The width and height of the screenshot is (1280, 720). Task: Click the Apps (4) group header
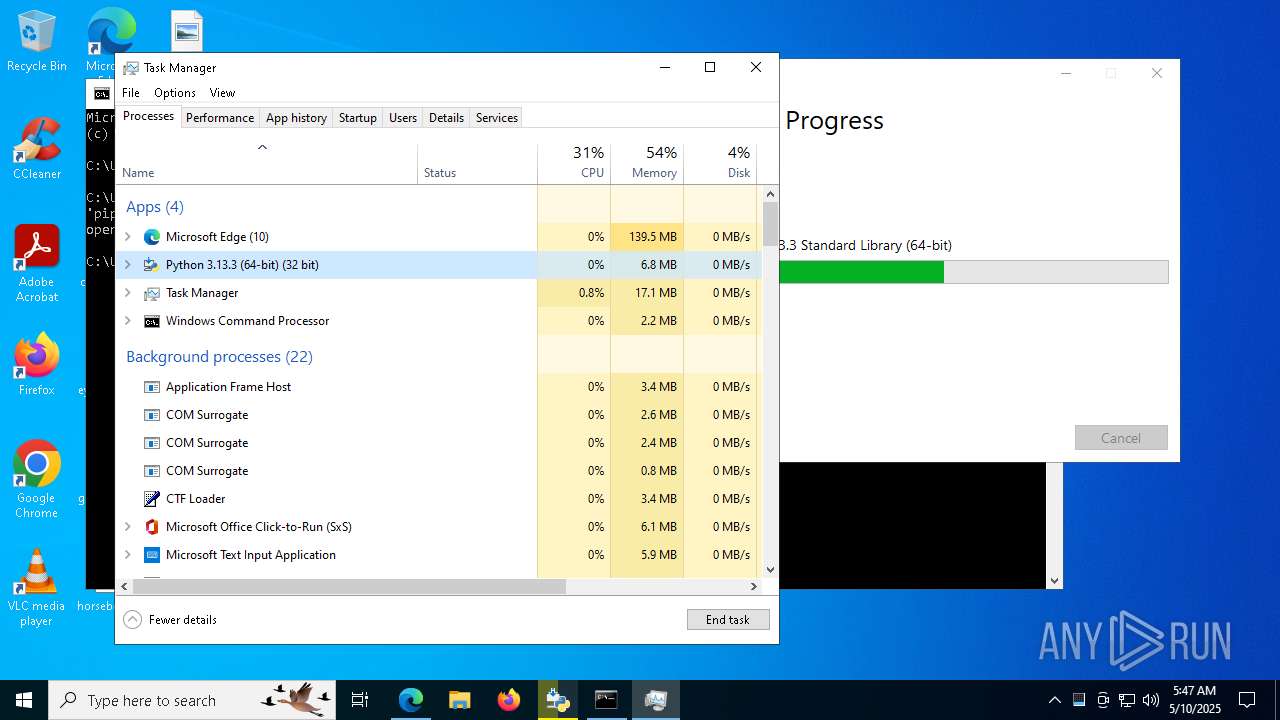(155, 207)
